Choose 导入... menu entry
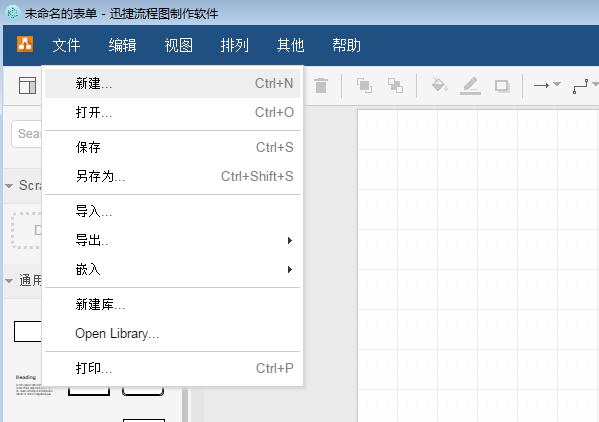The image size is (599, 422). point(172,211)
